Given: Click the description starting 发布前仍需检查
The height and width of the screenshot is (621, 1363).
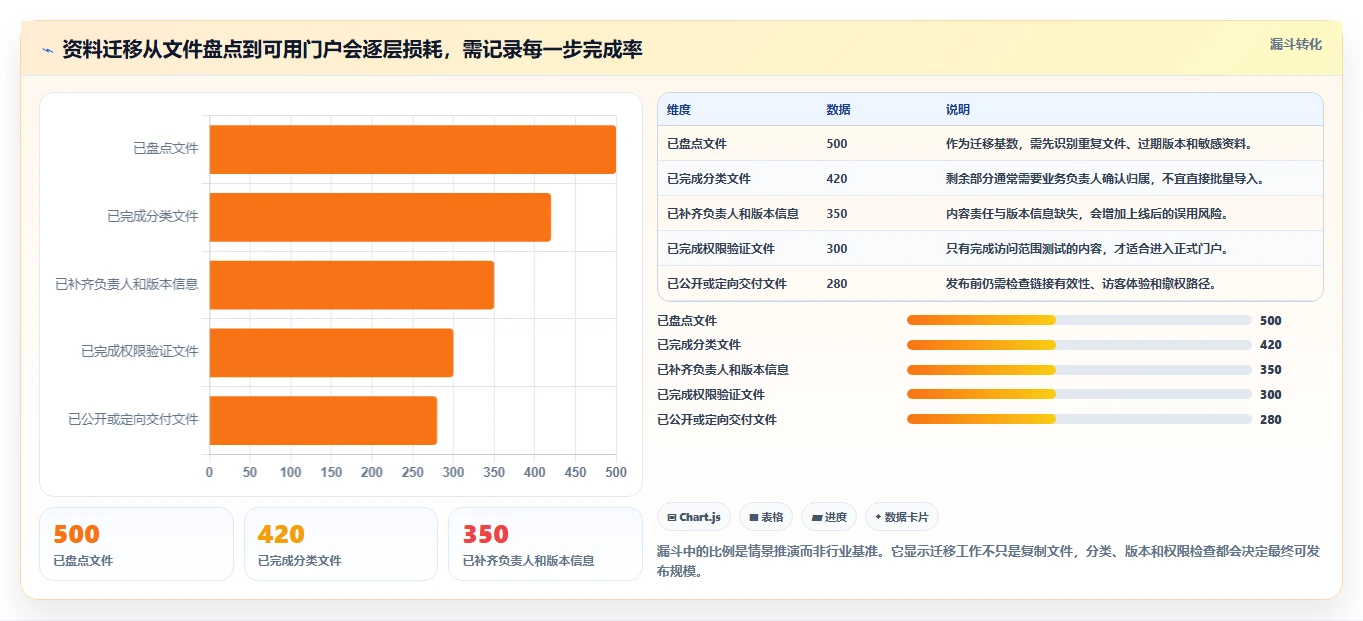Looking at the screenshot, I should pyautogui.click(x=1081, y=284).
